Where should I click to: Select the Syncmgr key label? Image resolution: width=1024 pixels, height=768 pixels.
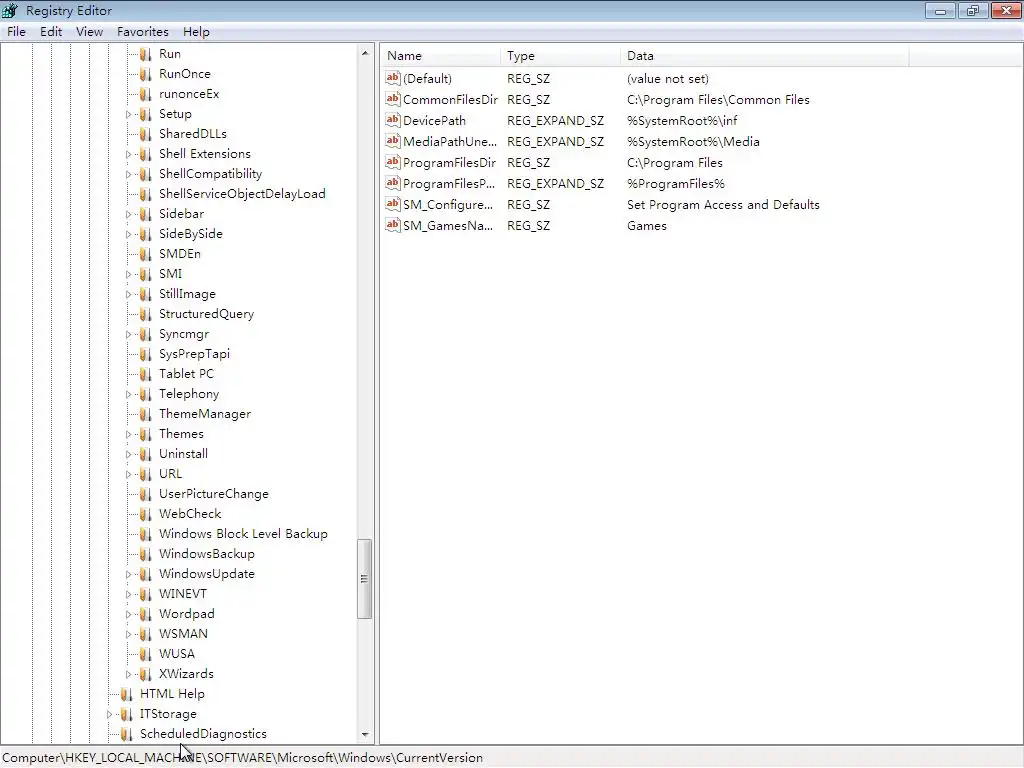tap(184, 334)
